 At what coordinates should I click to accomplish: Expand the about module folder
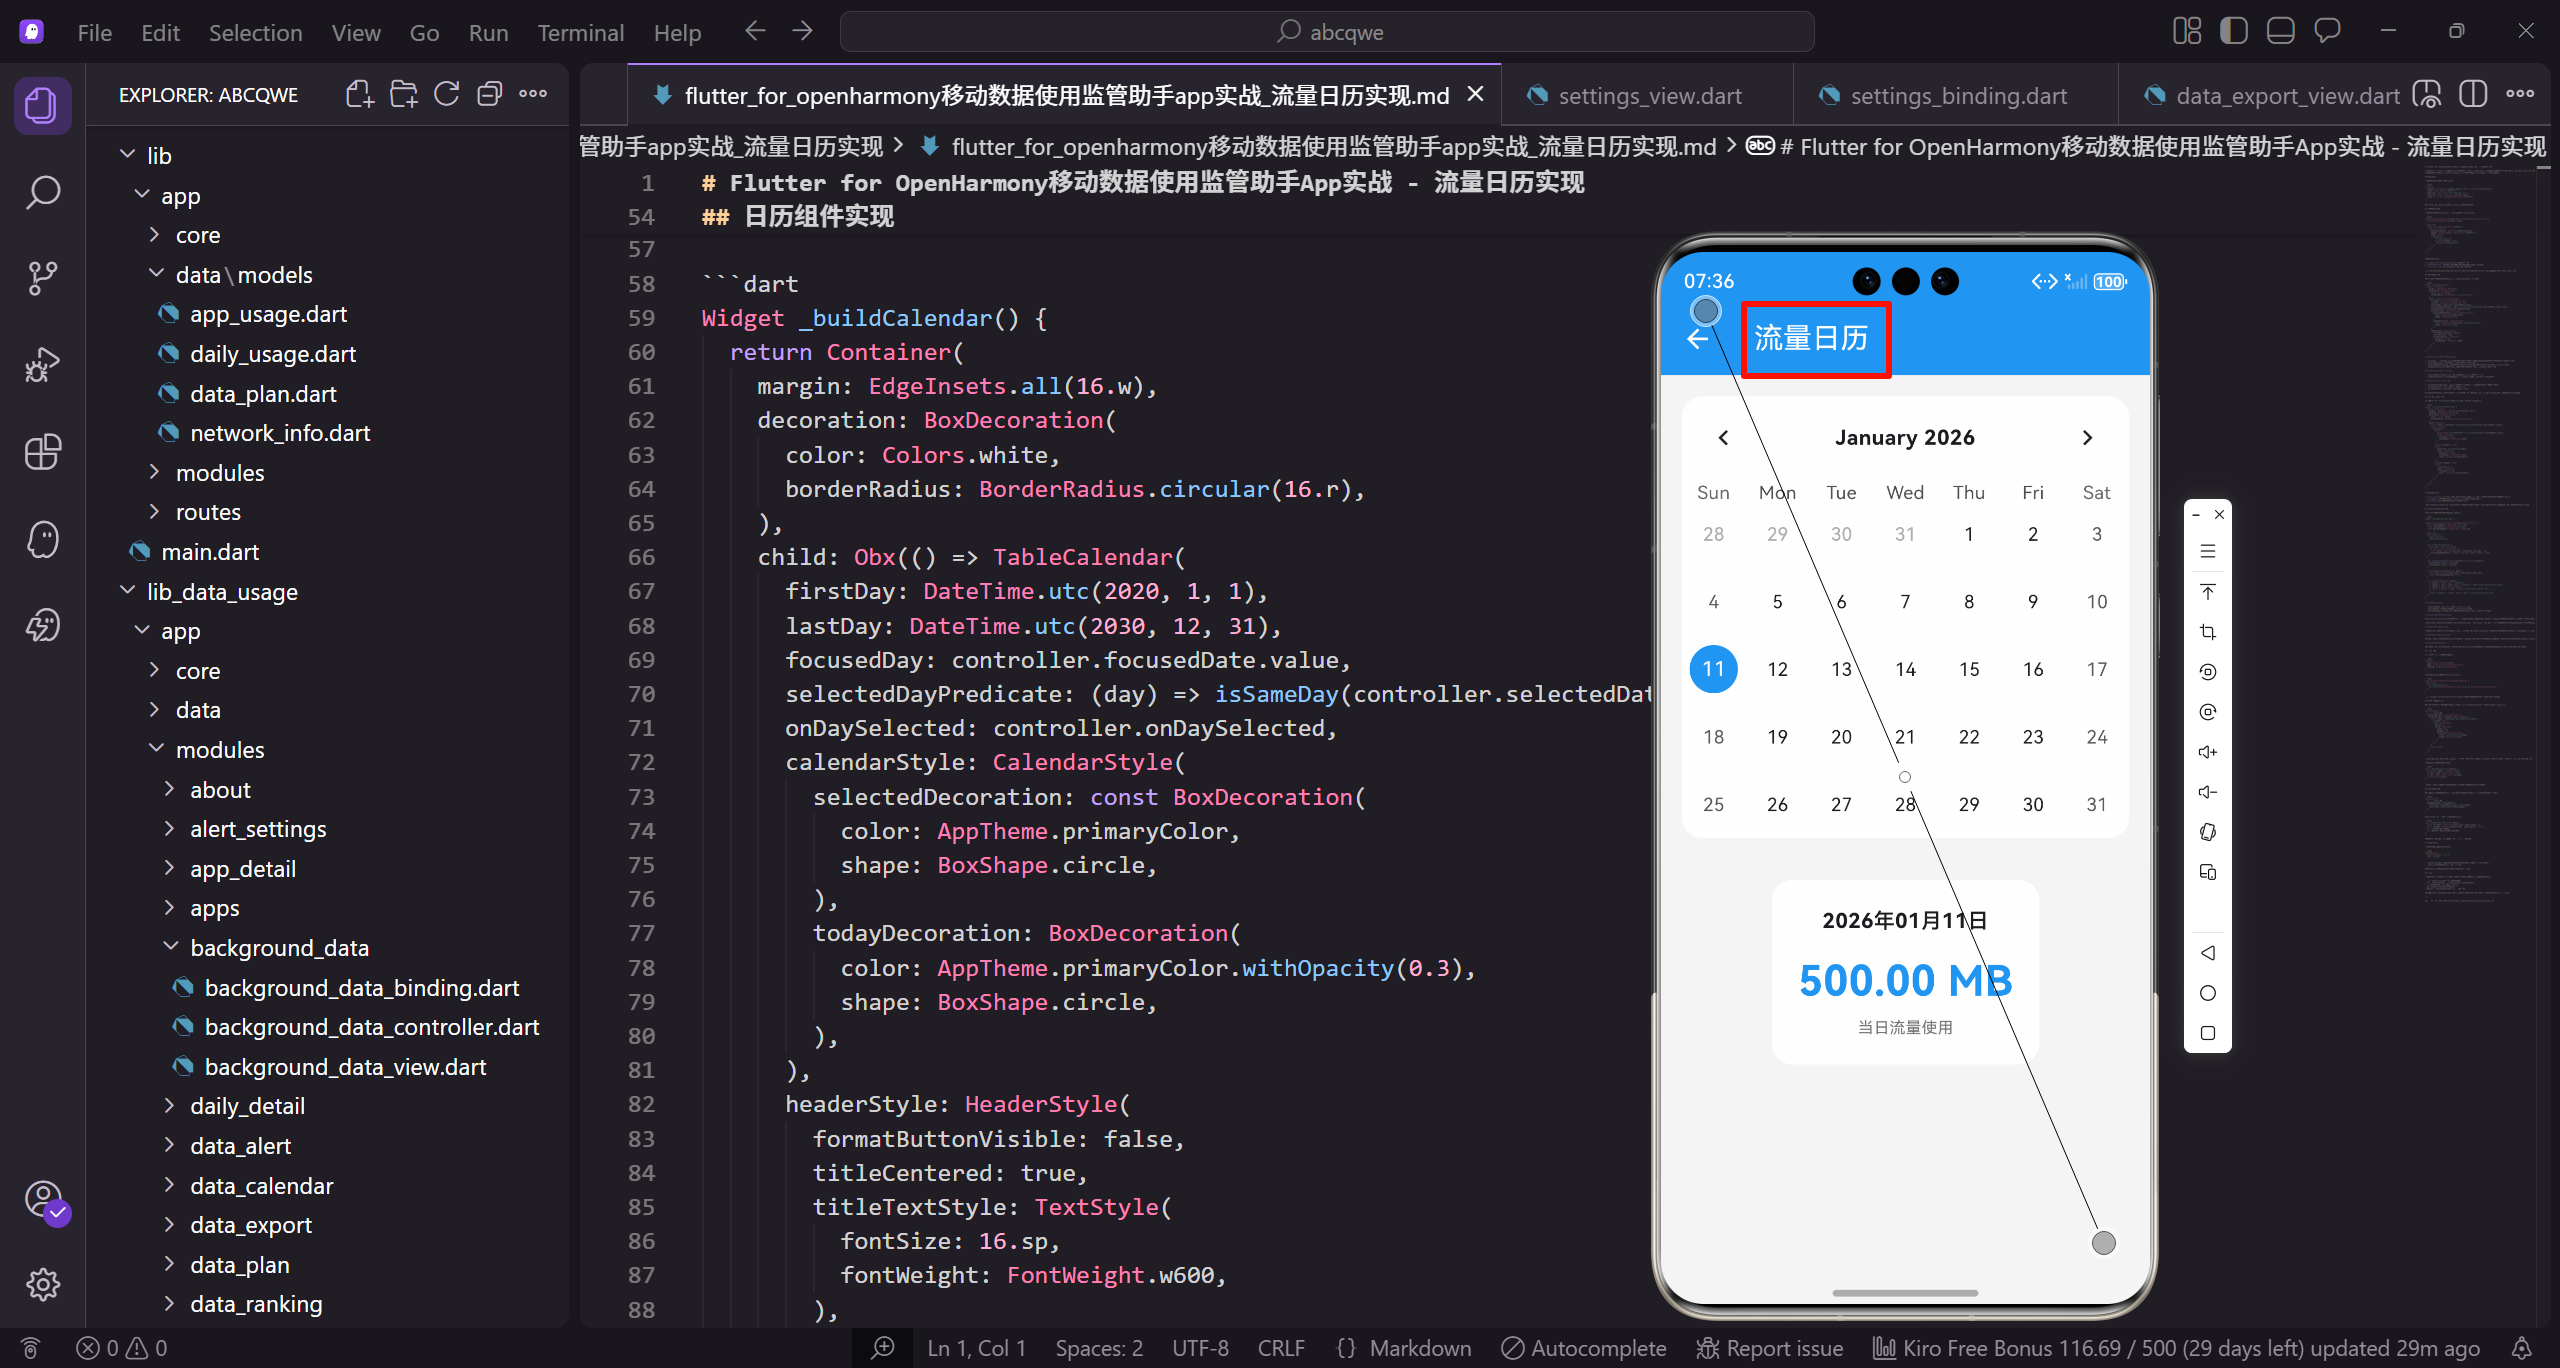(170, 789)
